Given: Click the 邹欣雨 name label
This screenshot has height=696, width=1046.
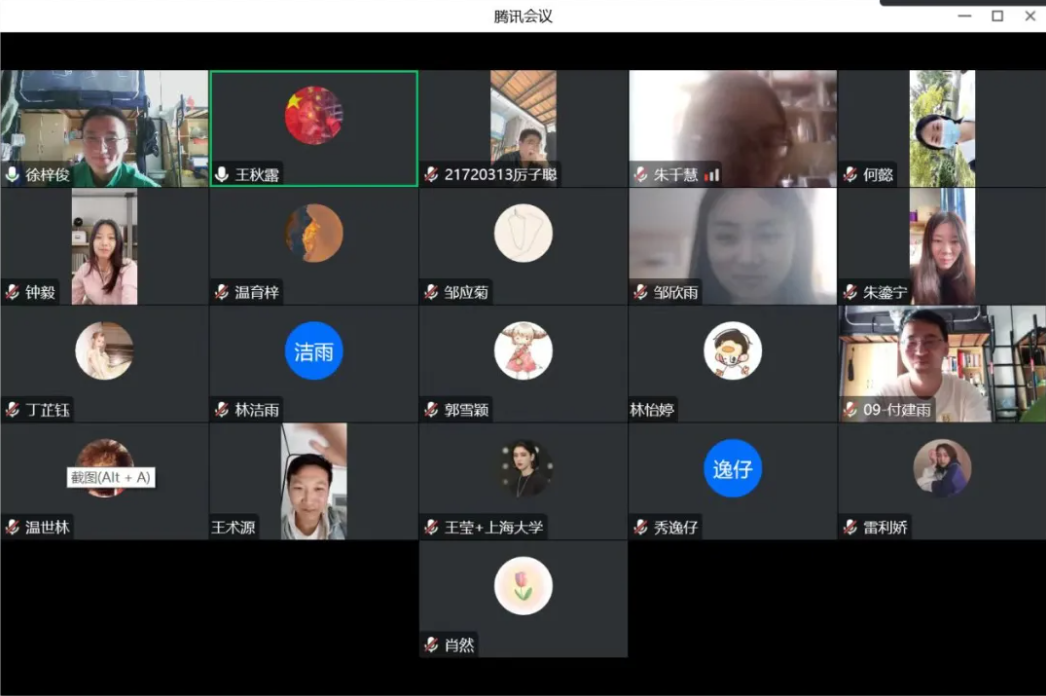Looking at the screenshot, I should 676,293.
